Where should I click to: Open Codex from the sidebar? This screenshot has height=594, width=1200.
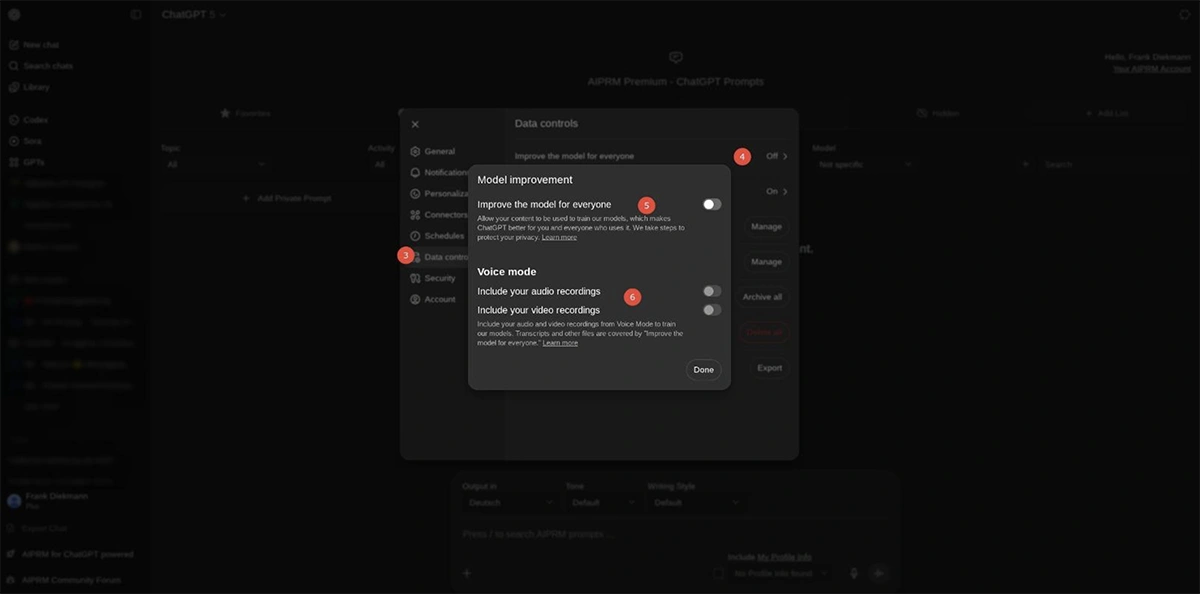click(x=28, y=120)
